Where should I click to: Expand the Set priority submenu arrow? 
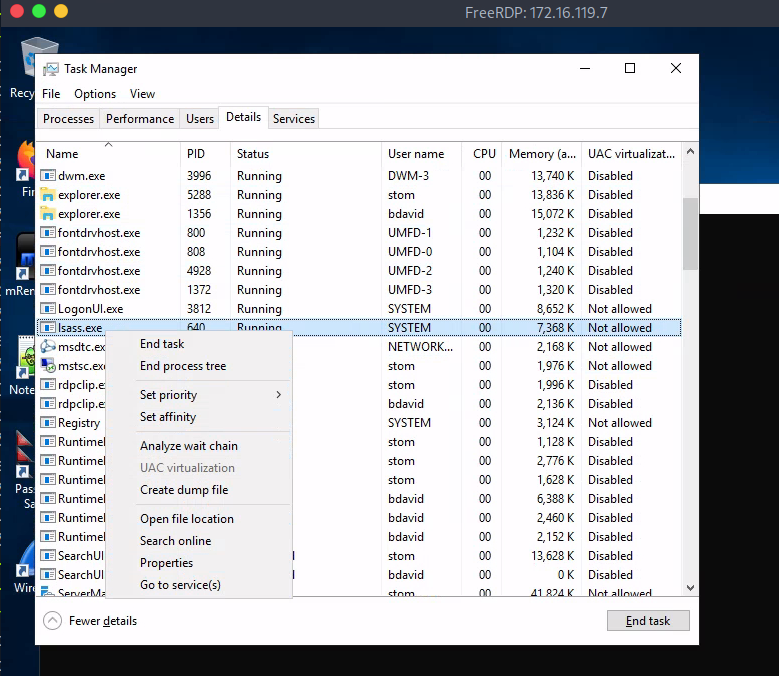[279, 394]
